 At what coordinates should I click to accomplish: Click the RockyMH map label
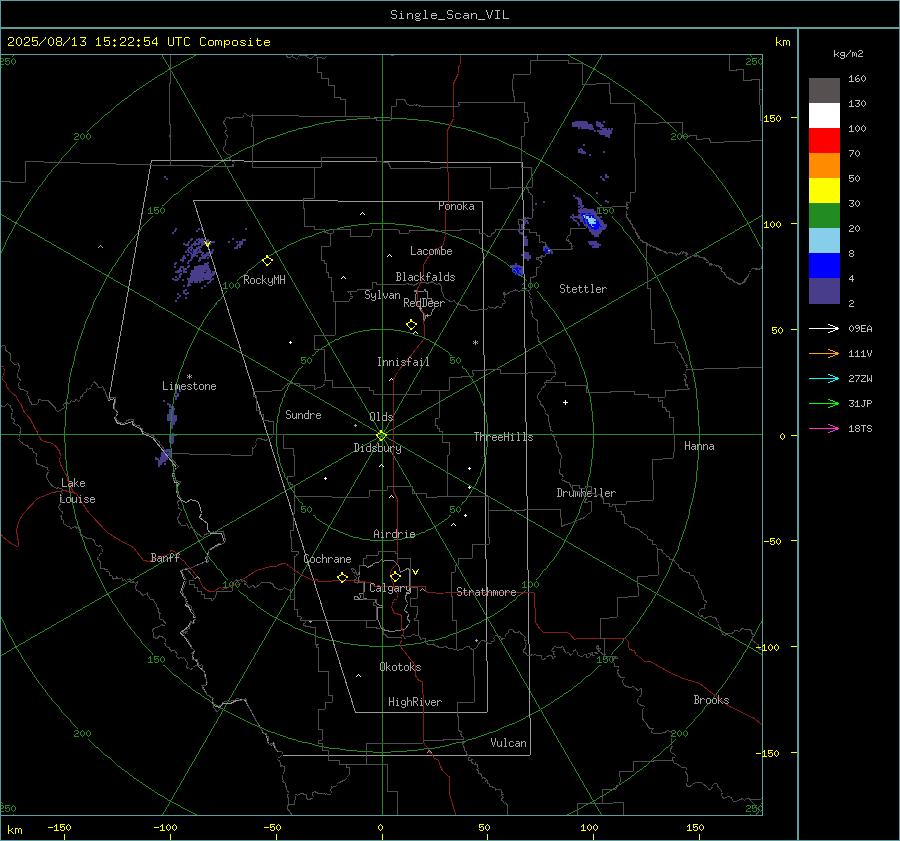point(264,280)
